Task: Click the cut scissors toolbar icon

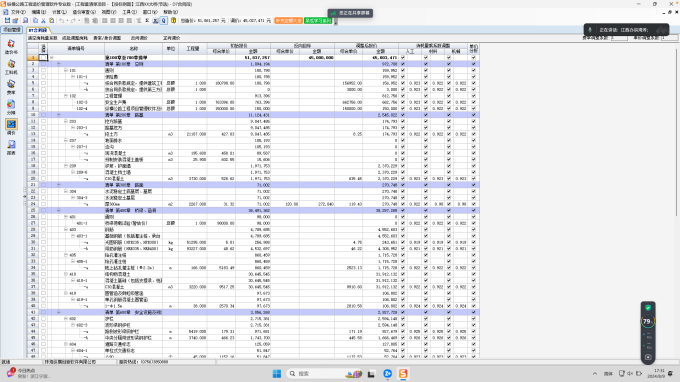Action: point(43,20)
